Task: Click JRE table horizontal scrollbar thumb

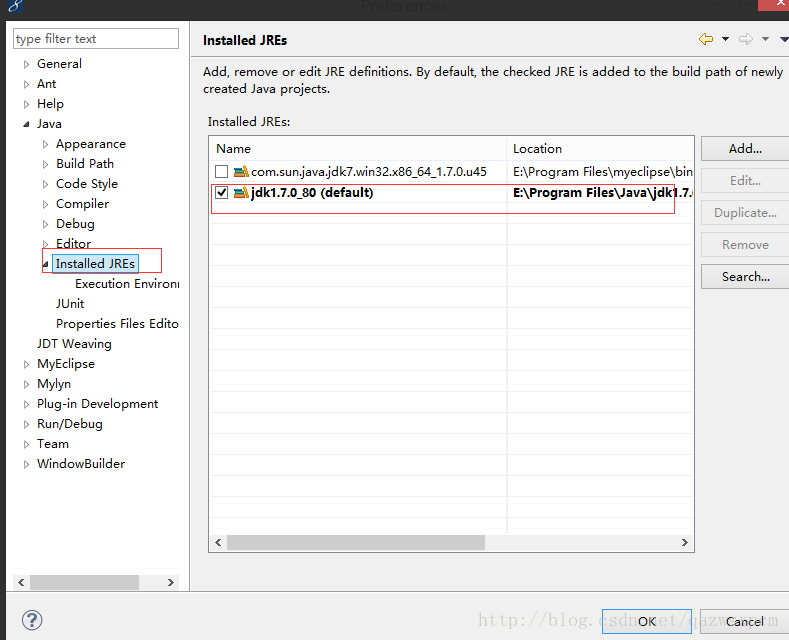Action: pos(356,542)
